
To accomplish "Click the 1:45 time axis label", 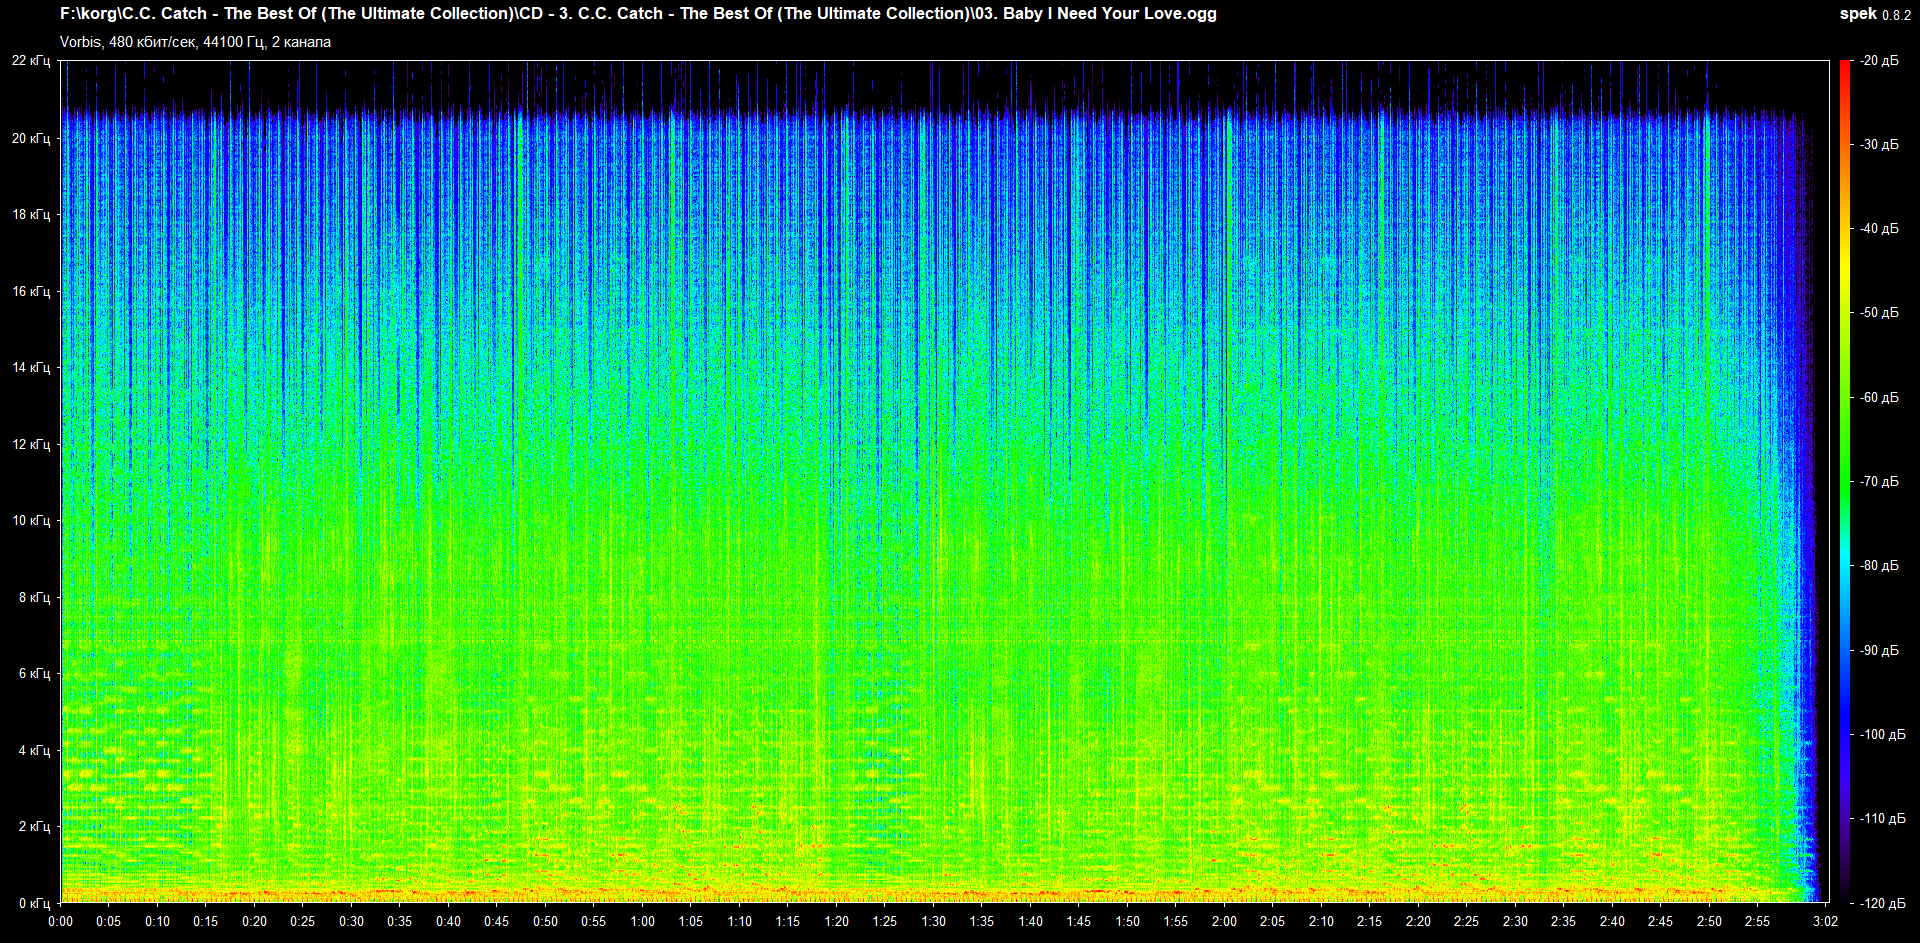I will coord(1079,922).
